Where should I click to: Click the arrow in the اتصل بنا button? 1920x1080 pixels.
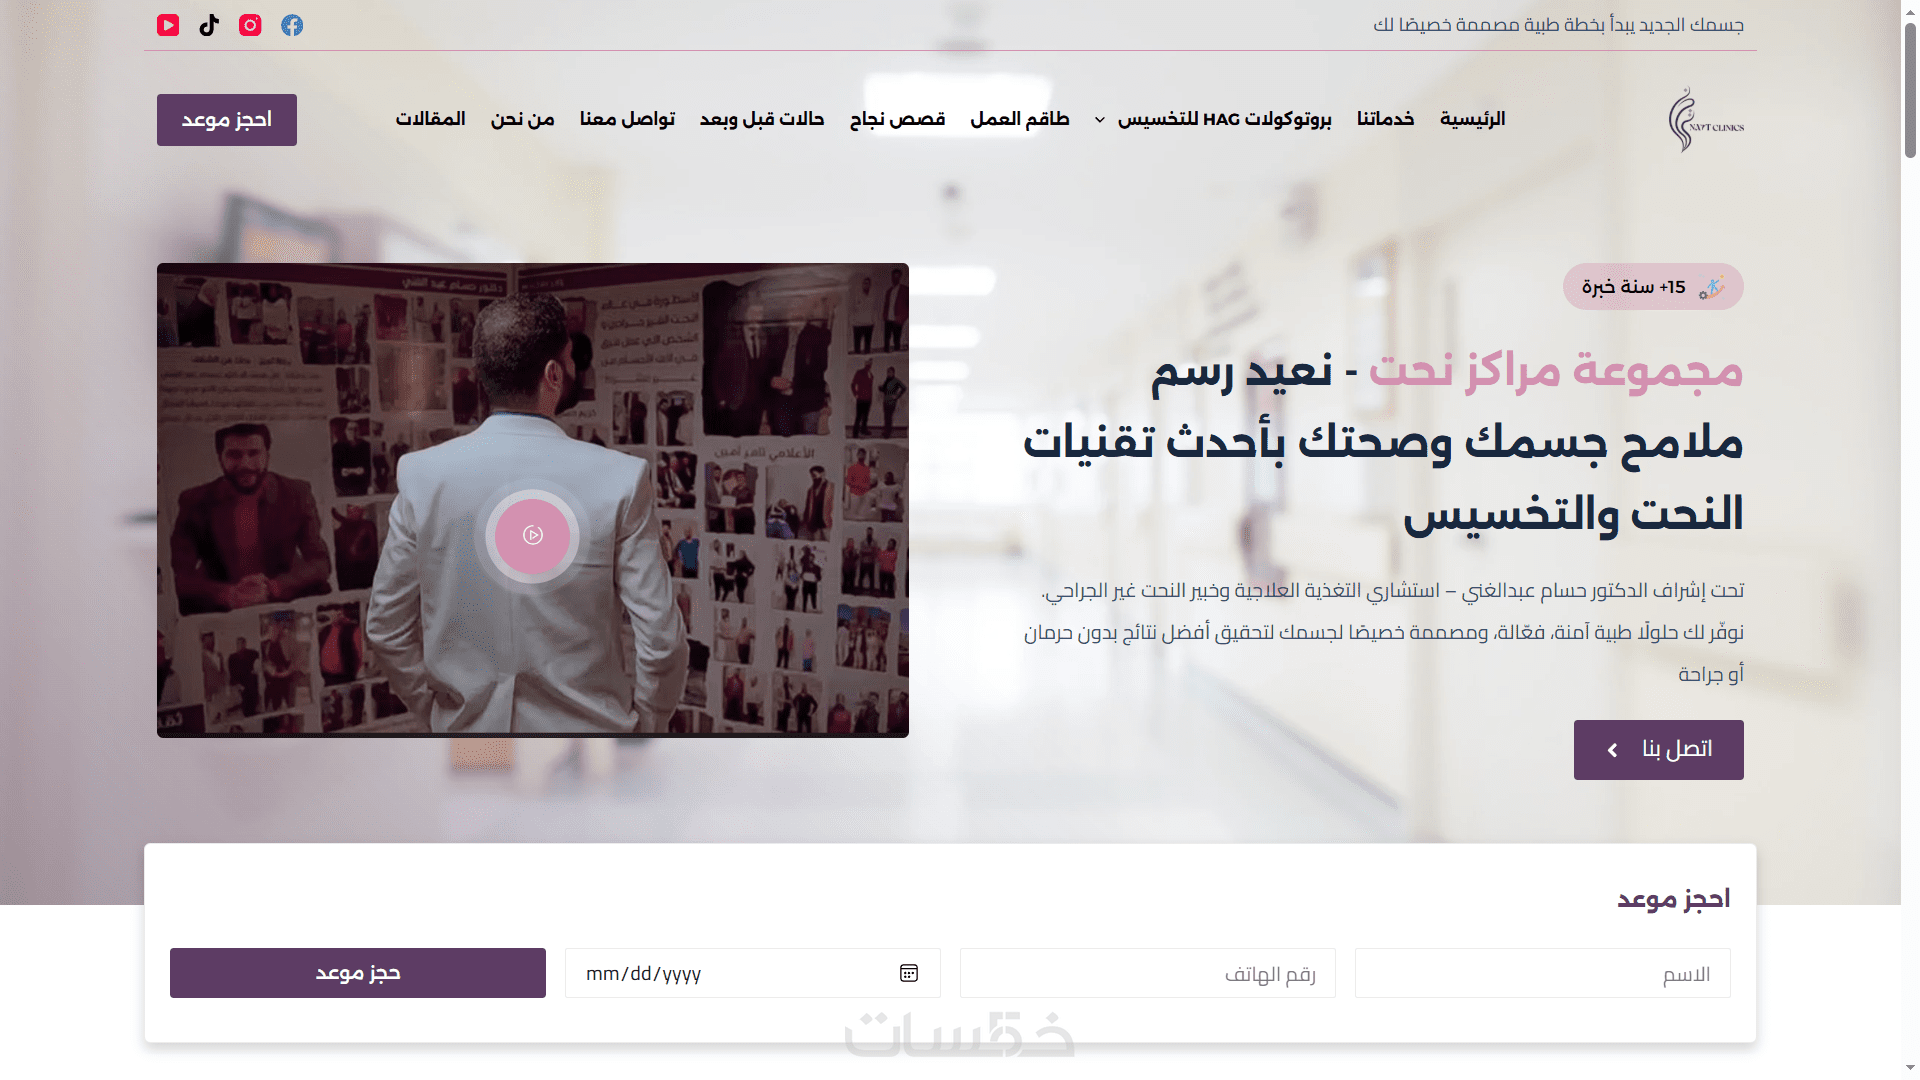tap(1612, 750)
